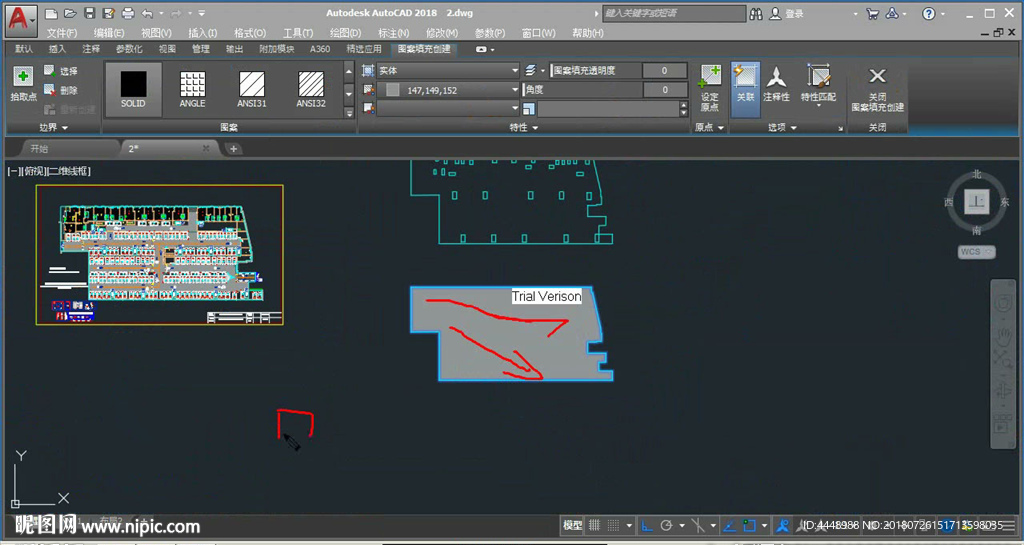This screenshot has width=1024, height=545.
Task: Click the angle value field
Action: (665, 90)
